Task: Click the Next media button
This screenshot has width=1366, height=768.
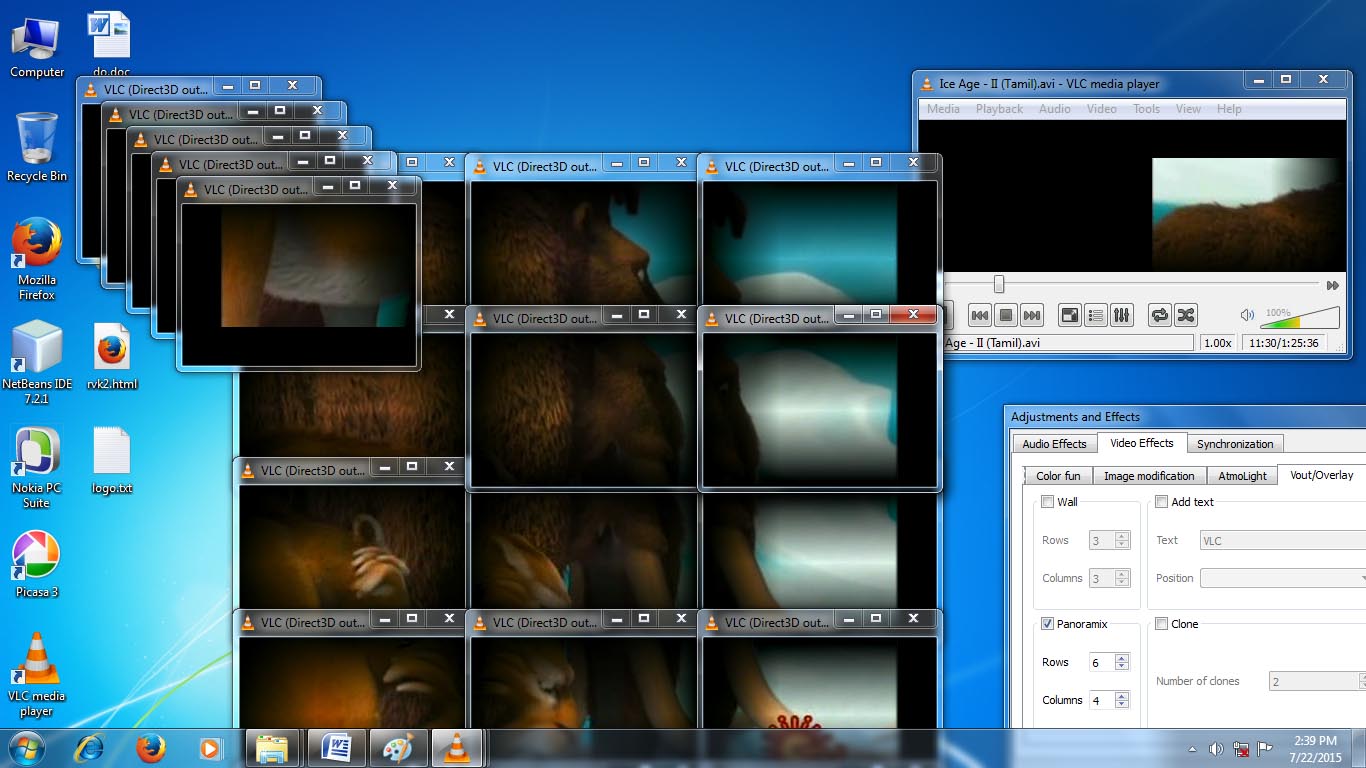Action: (x=1031, y=315)
